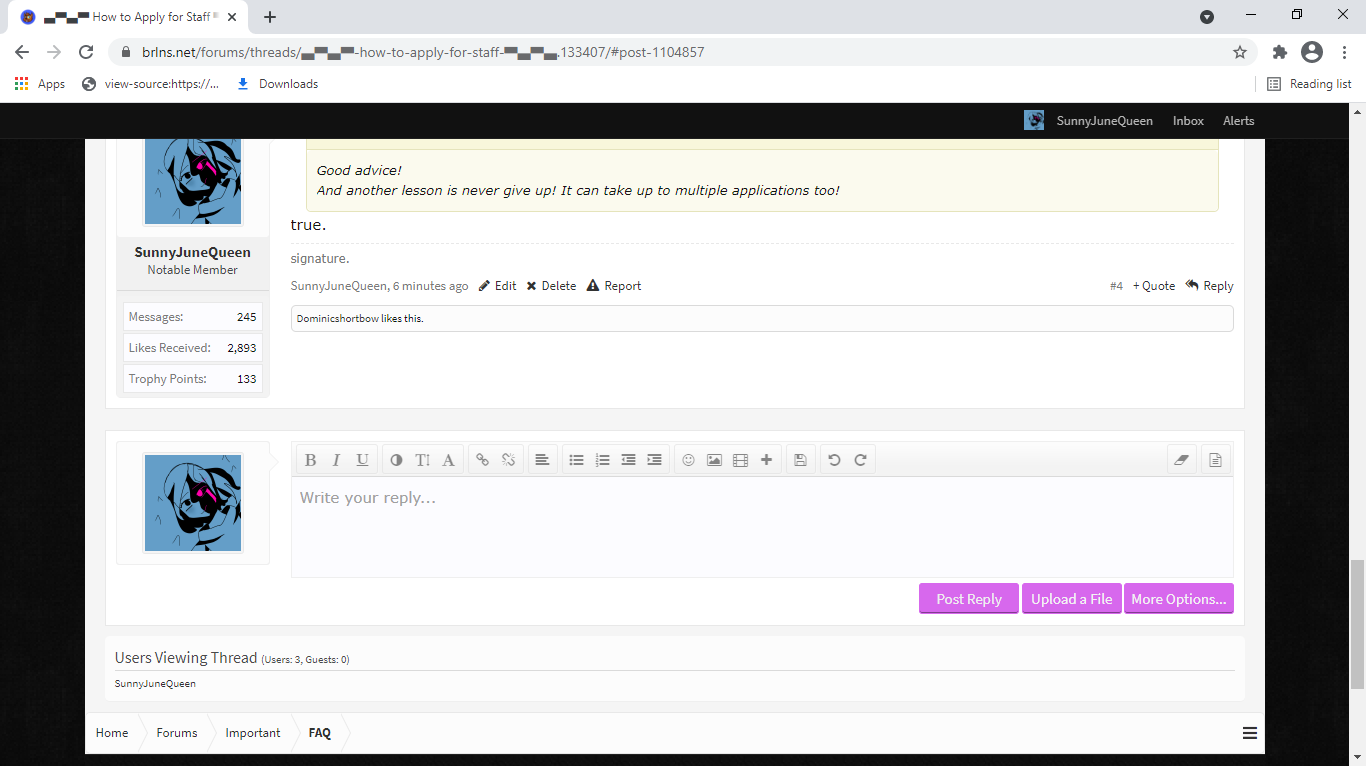Viewport: 1366px width, 766px height.
Task: Undo last edit in reply editor
Action: 834,460
